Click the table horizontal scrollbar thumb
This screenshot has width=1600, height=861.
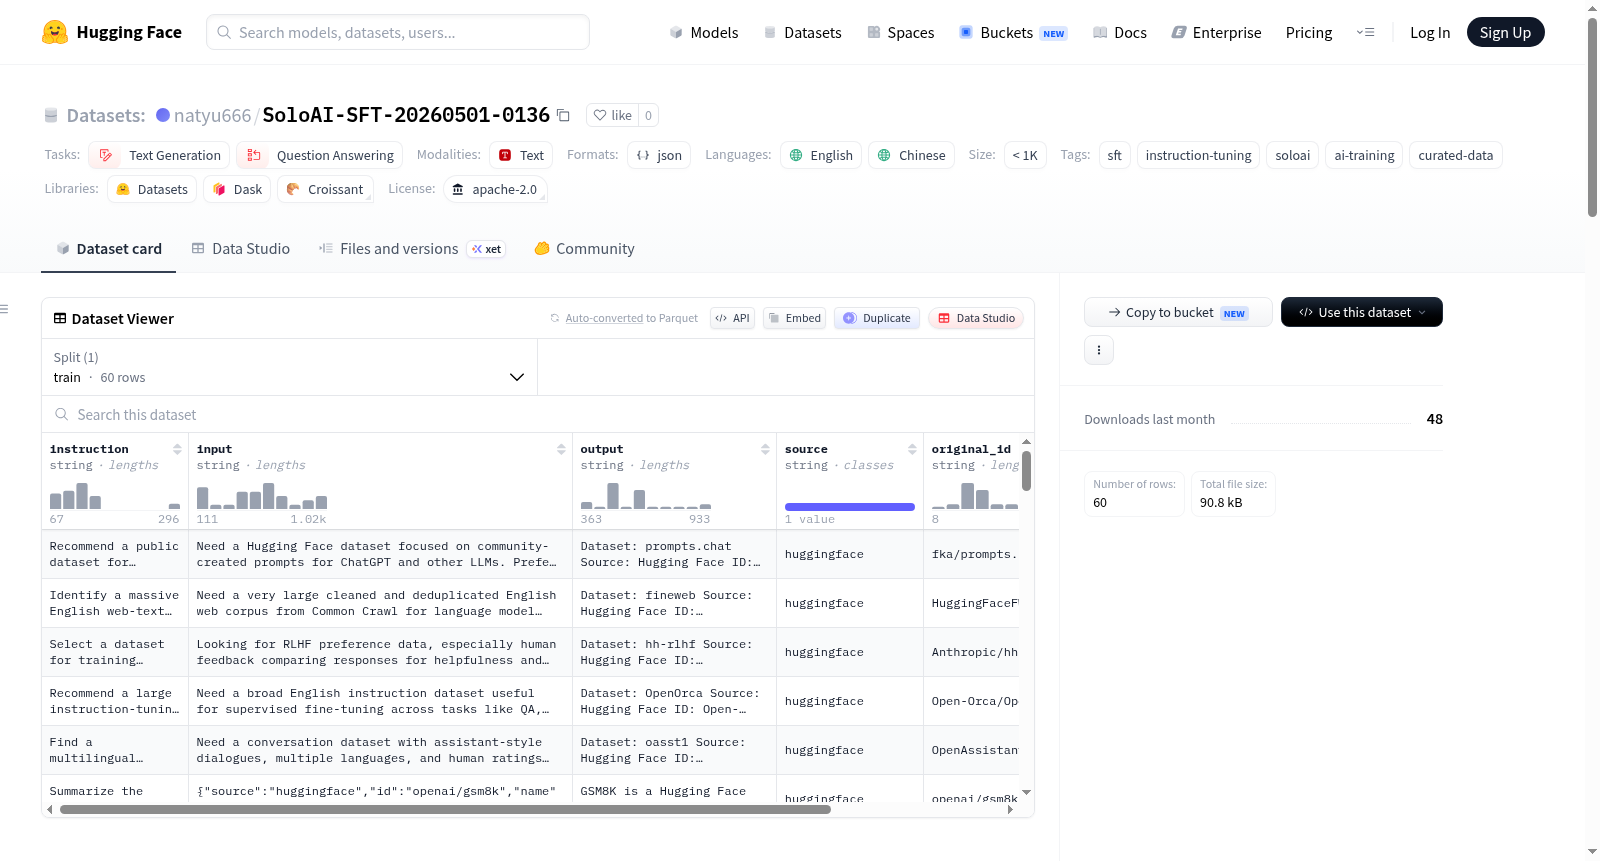click(x=445, y=809)
